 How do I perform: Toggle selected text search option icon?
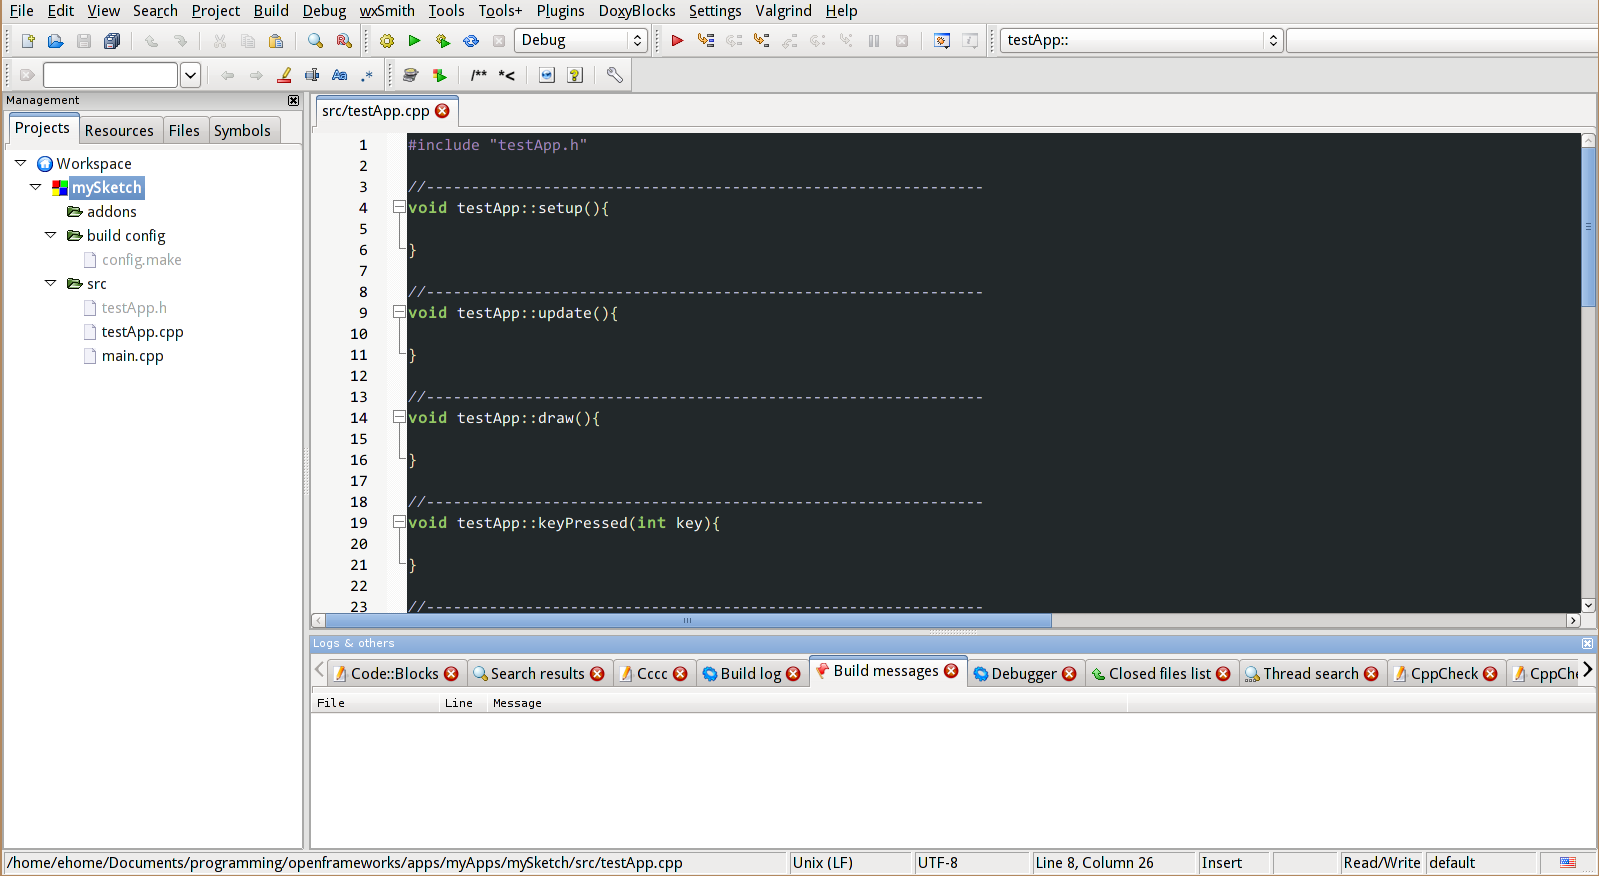coord(312,75)
